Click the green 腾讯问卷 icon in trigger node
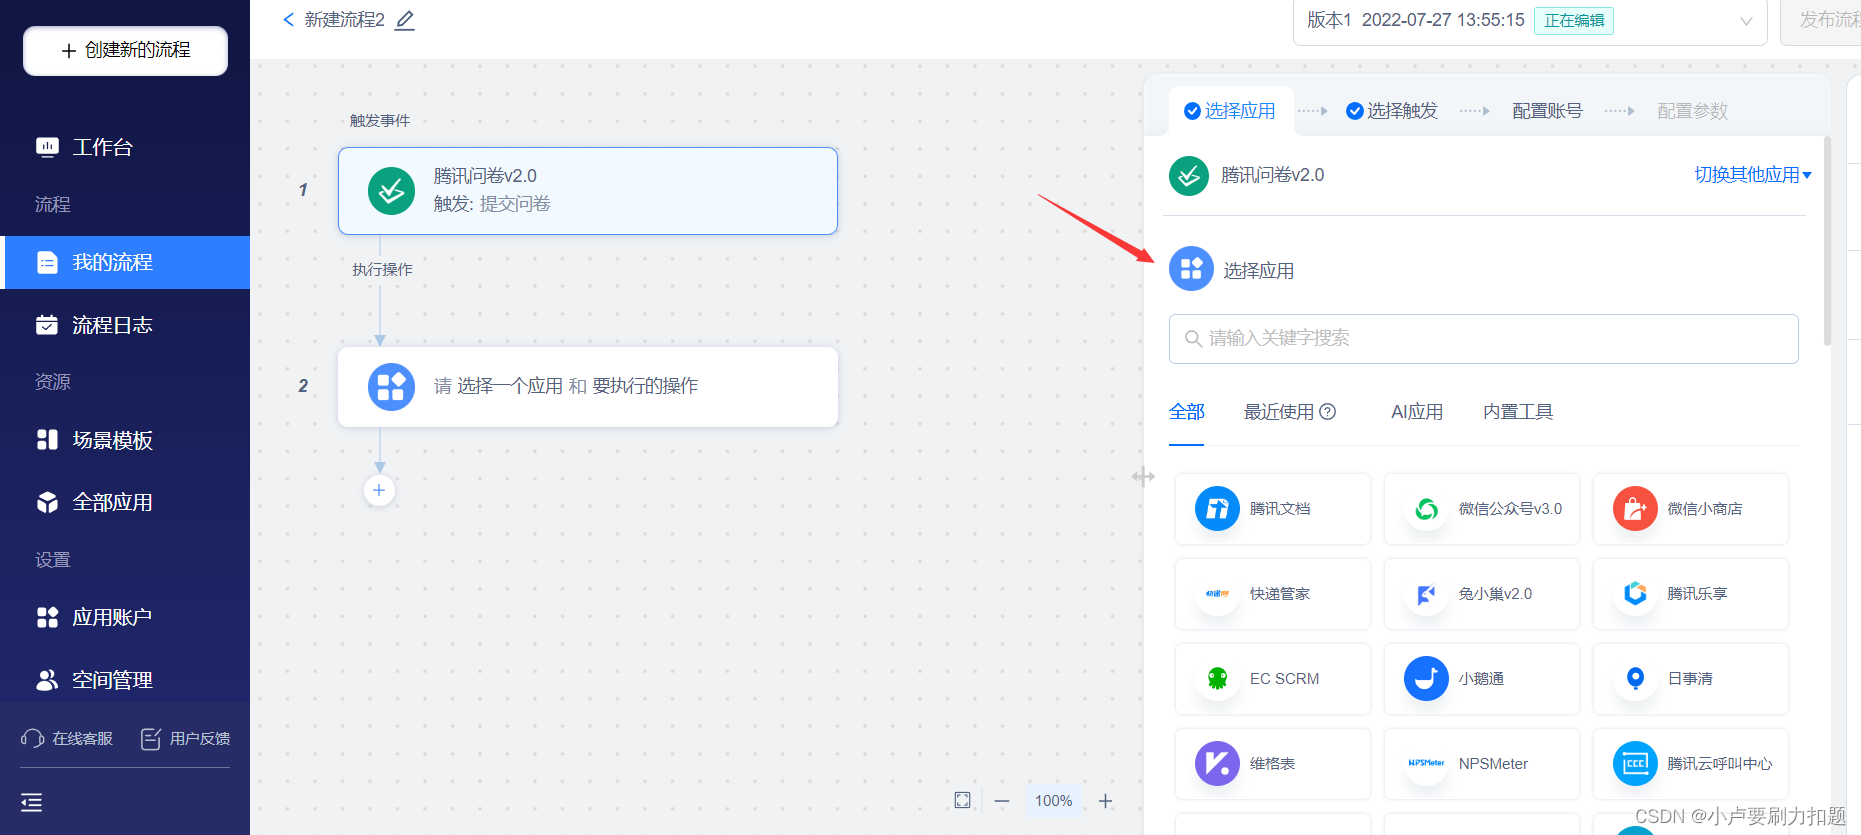Viewport: 1861px width, 835px height. (x=391, y=191)
